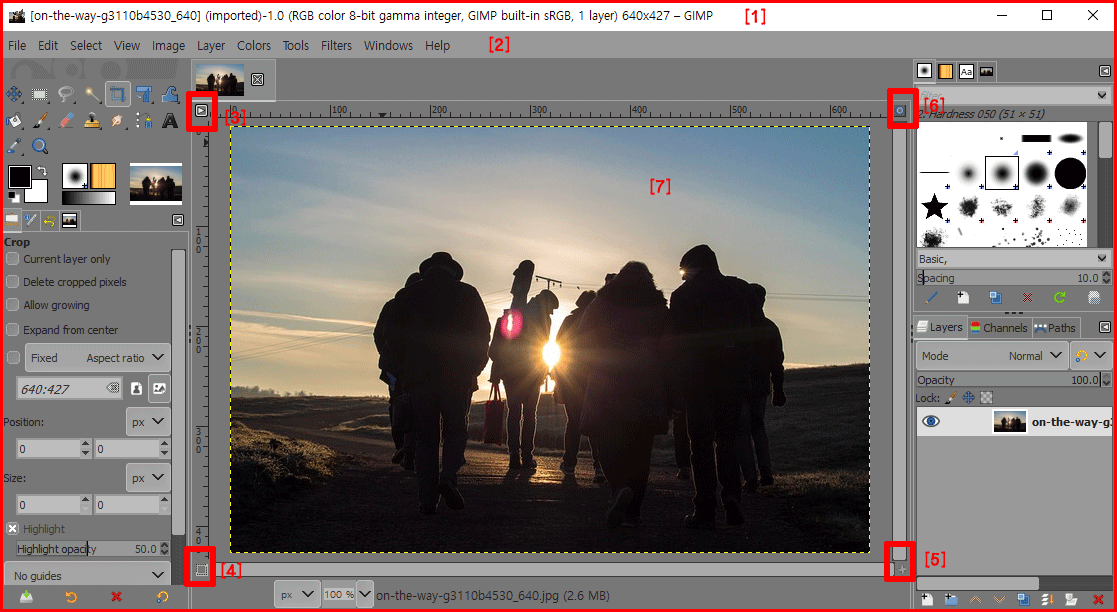Enable Delete cropped pixels checkbox
Viewport: 1117px width, 612px height.
(12, 282)
